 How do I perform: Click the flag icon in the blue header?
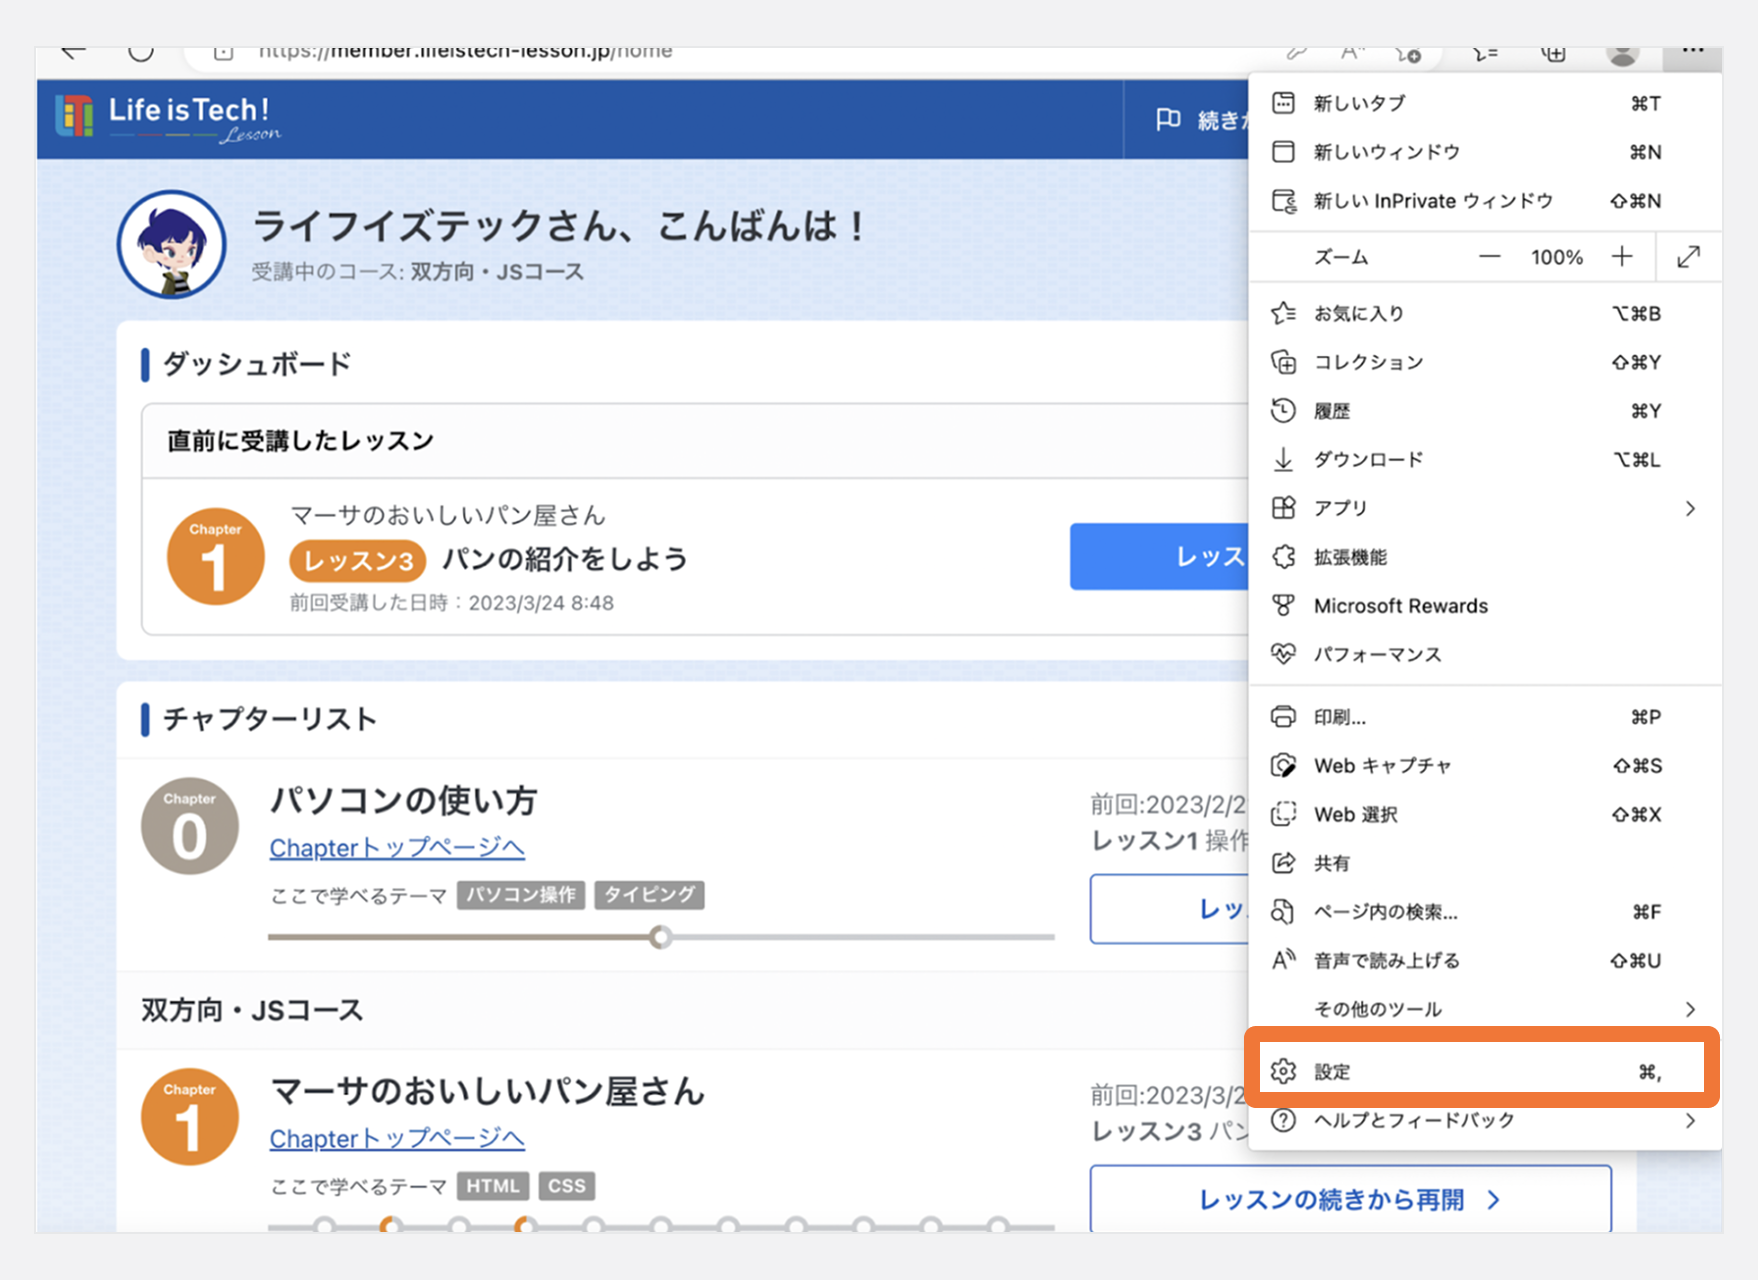point(1167,119)
